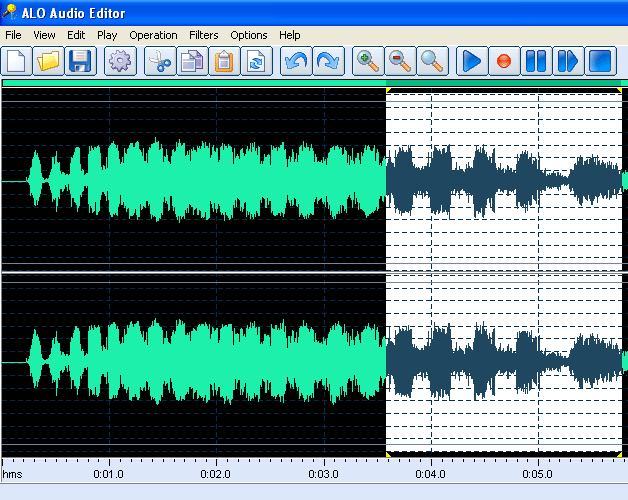The height and width of the screenshot is (500, 628).
Task: Pause playback with the Pause button
Action: pyautogui.click(x=536, y=61)
